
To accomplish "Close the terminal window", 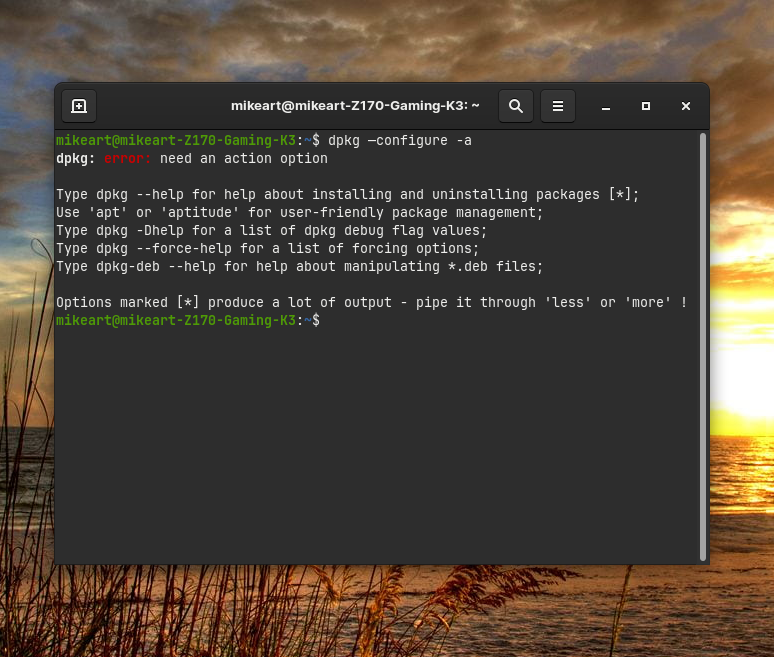I will point(686,106).
